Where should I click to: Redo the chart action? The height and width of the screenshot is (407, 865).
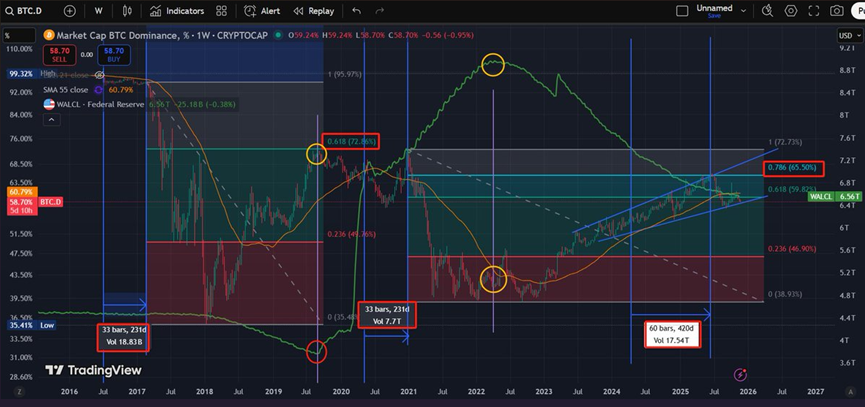[380, 11]
